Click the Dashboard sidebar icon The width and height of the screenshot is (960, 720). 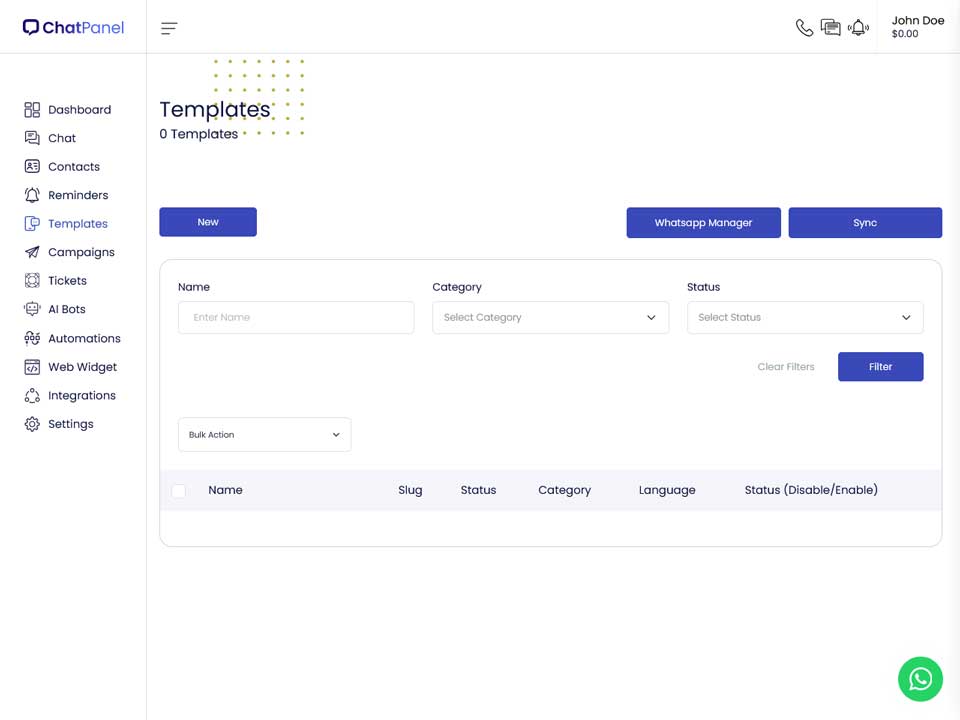point(32,110)
